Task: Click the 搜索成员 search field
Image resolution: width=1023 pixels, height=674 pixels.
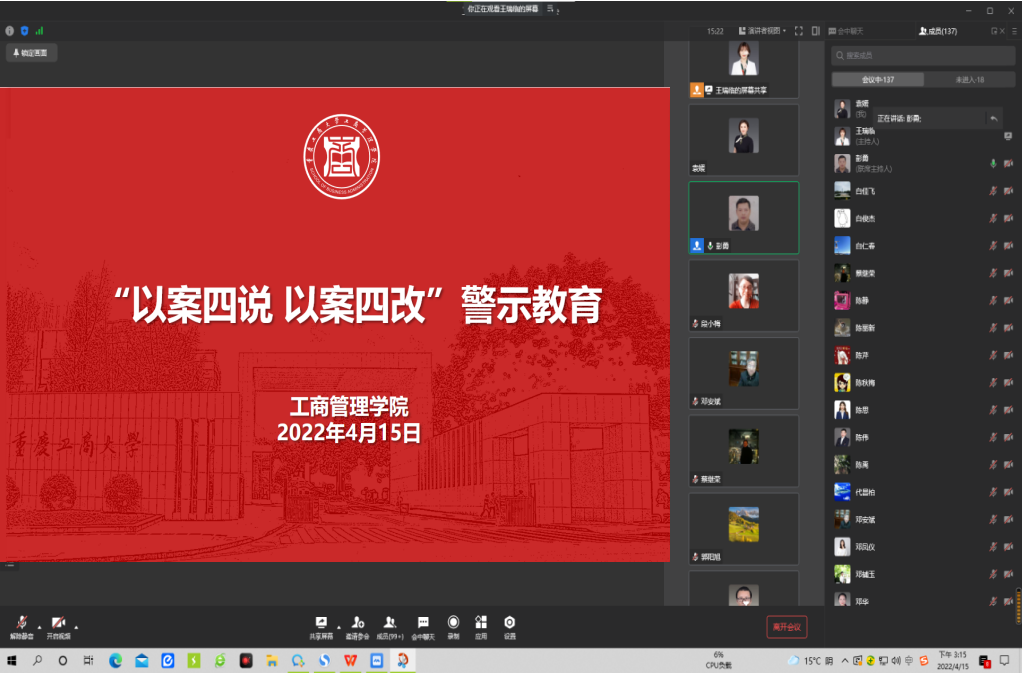Action: click(925, 55)
